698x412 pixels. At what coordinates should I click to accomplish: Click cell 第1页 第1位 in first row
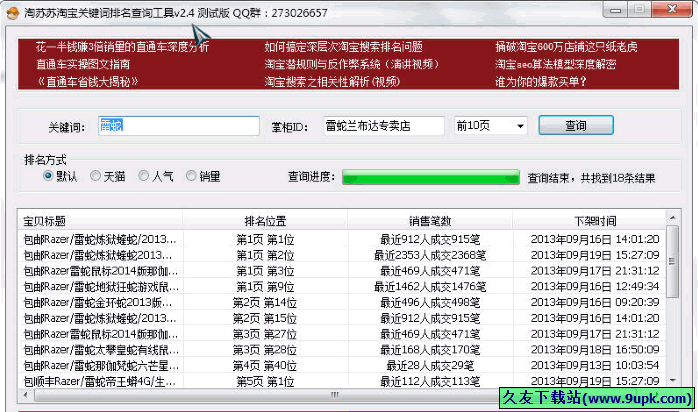pos(265,239)
